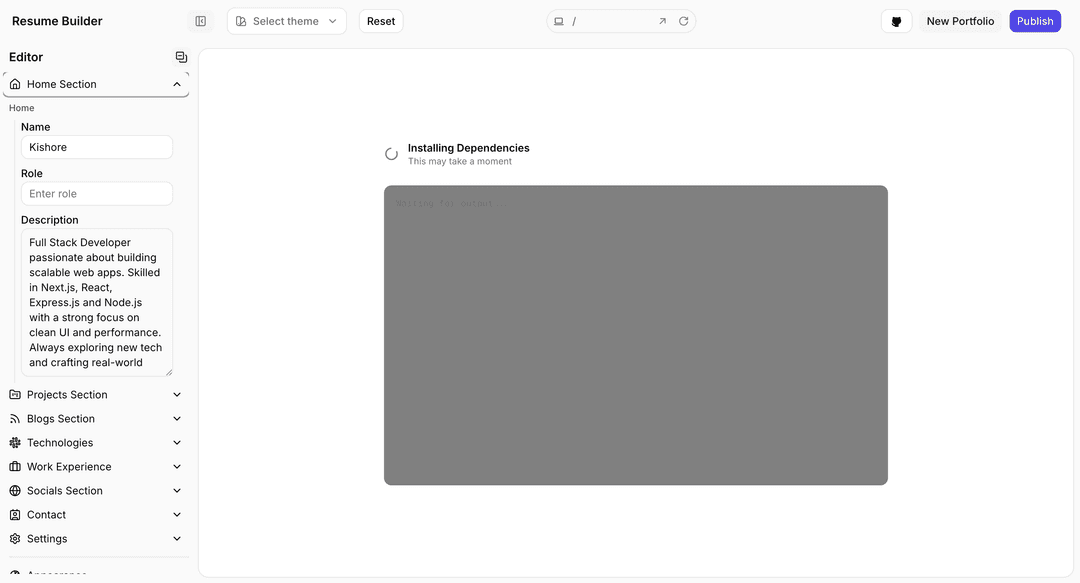This screenshot has width=1080, height=583.
Task: Click the Home Section house icon
Action: 15,84
